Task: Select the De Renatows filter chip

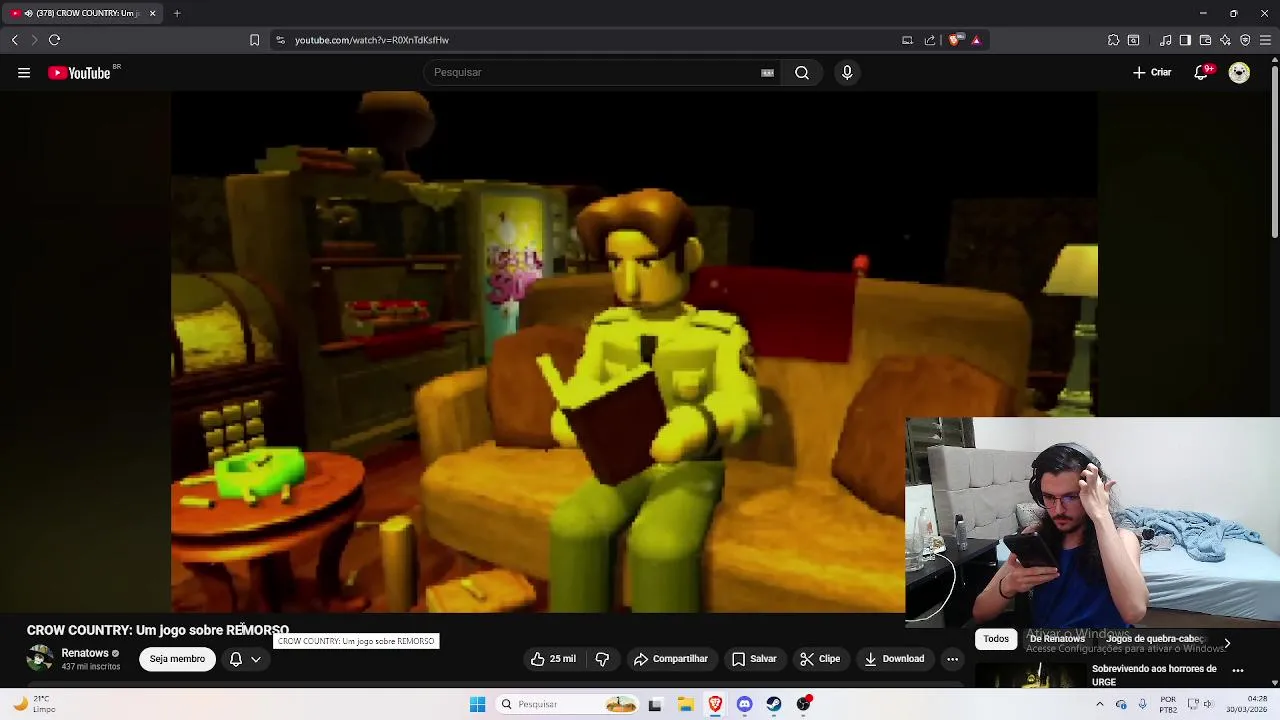Action: (x=1057, y=639)
